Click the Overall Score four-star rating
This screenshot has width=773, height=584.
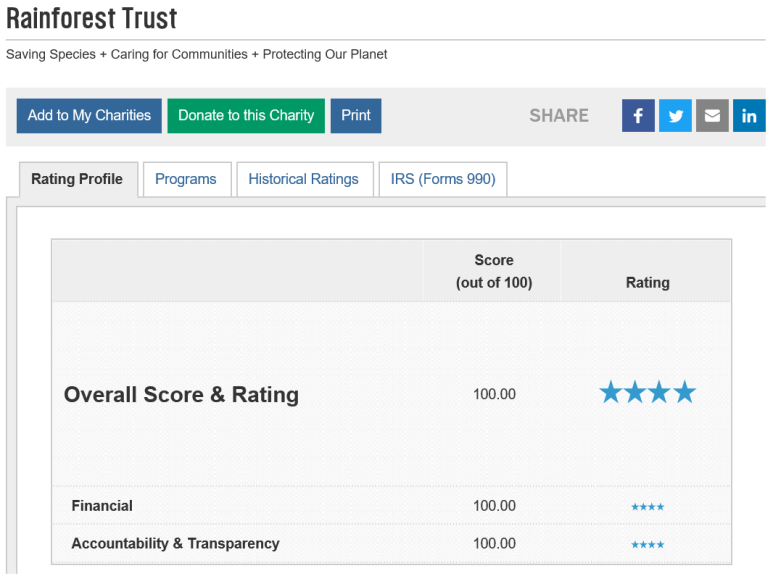pos(647,393)
